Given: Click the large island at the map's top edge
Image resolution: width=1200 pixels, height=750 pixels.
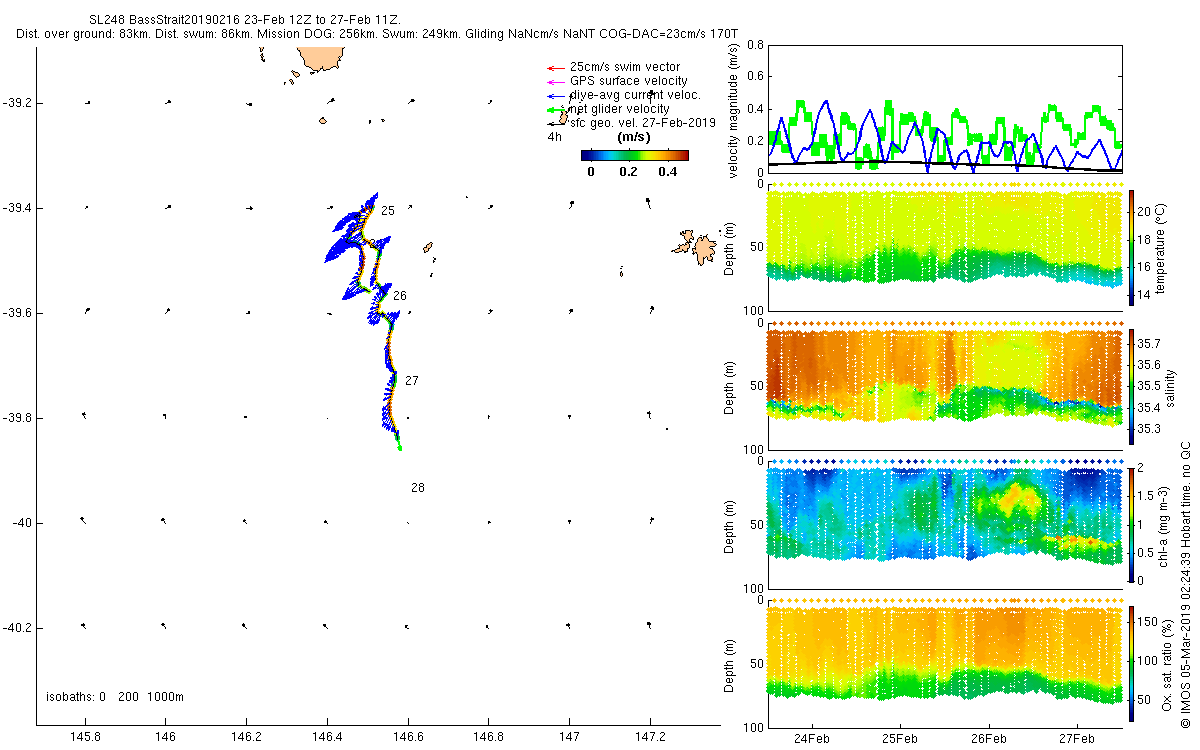Looking at the screenshot, I should pos(322,60).
